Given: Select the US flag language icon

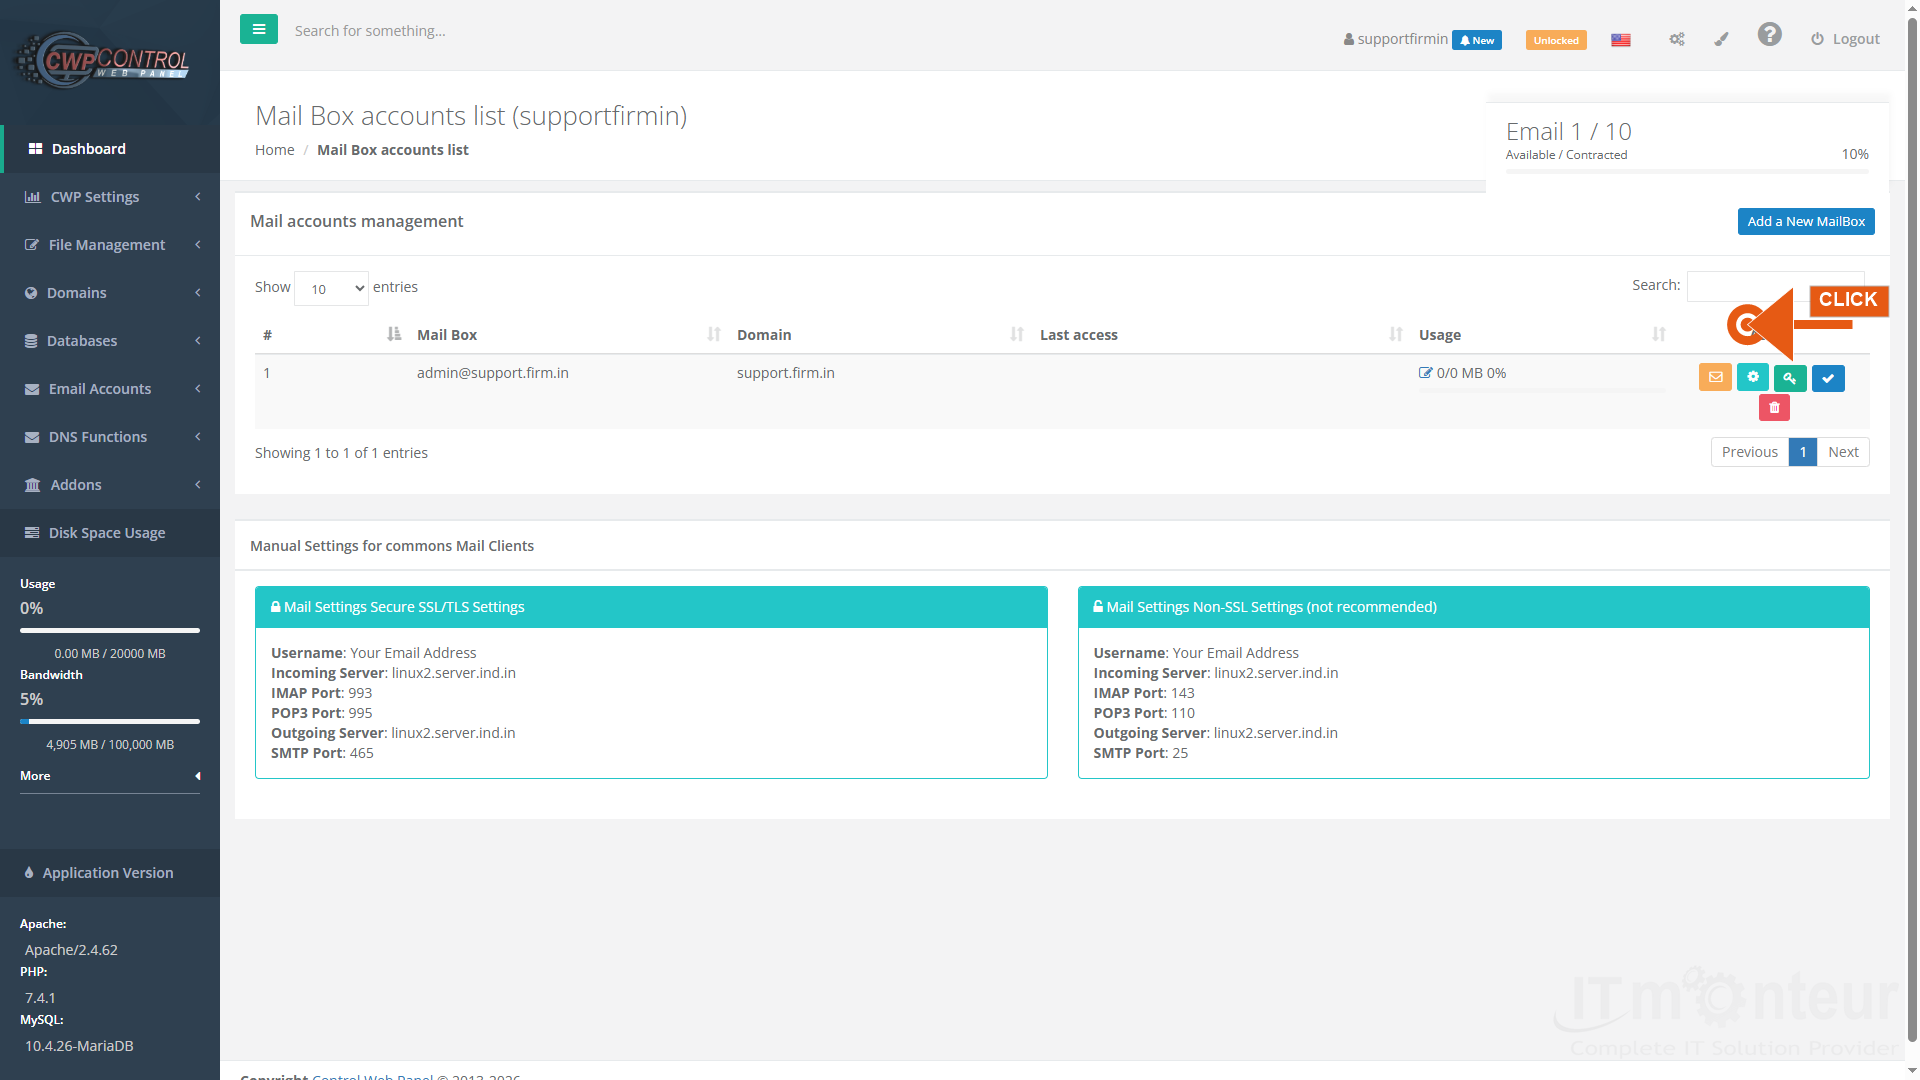Looking at the screenshot, I should (x=1621, y=40).
